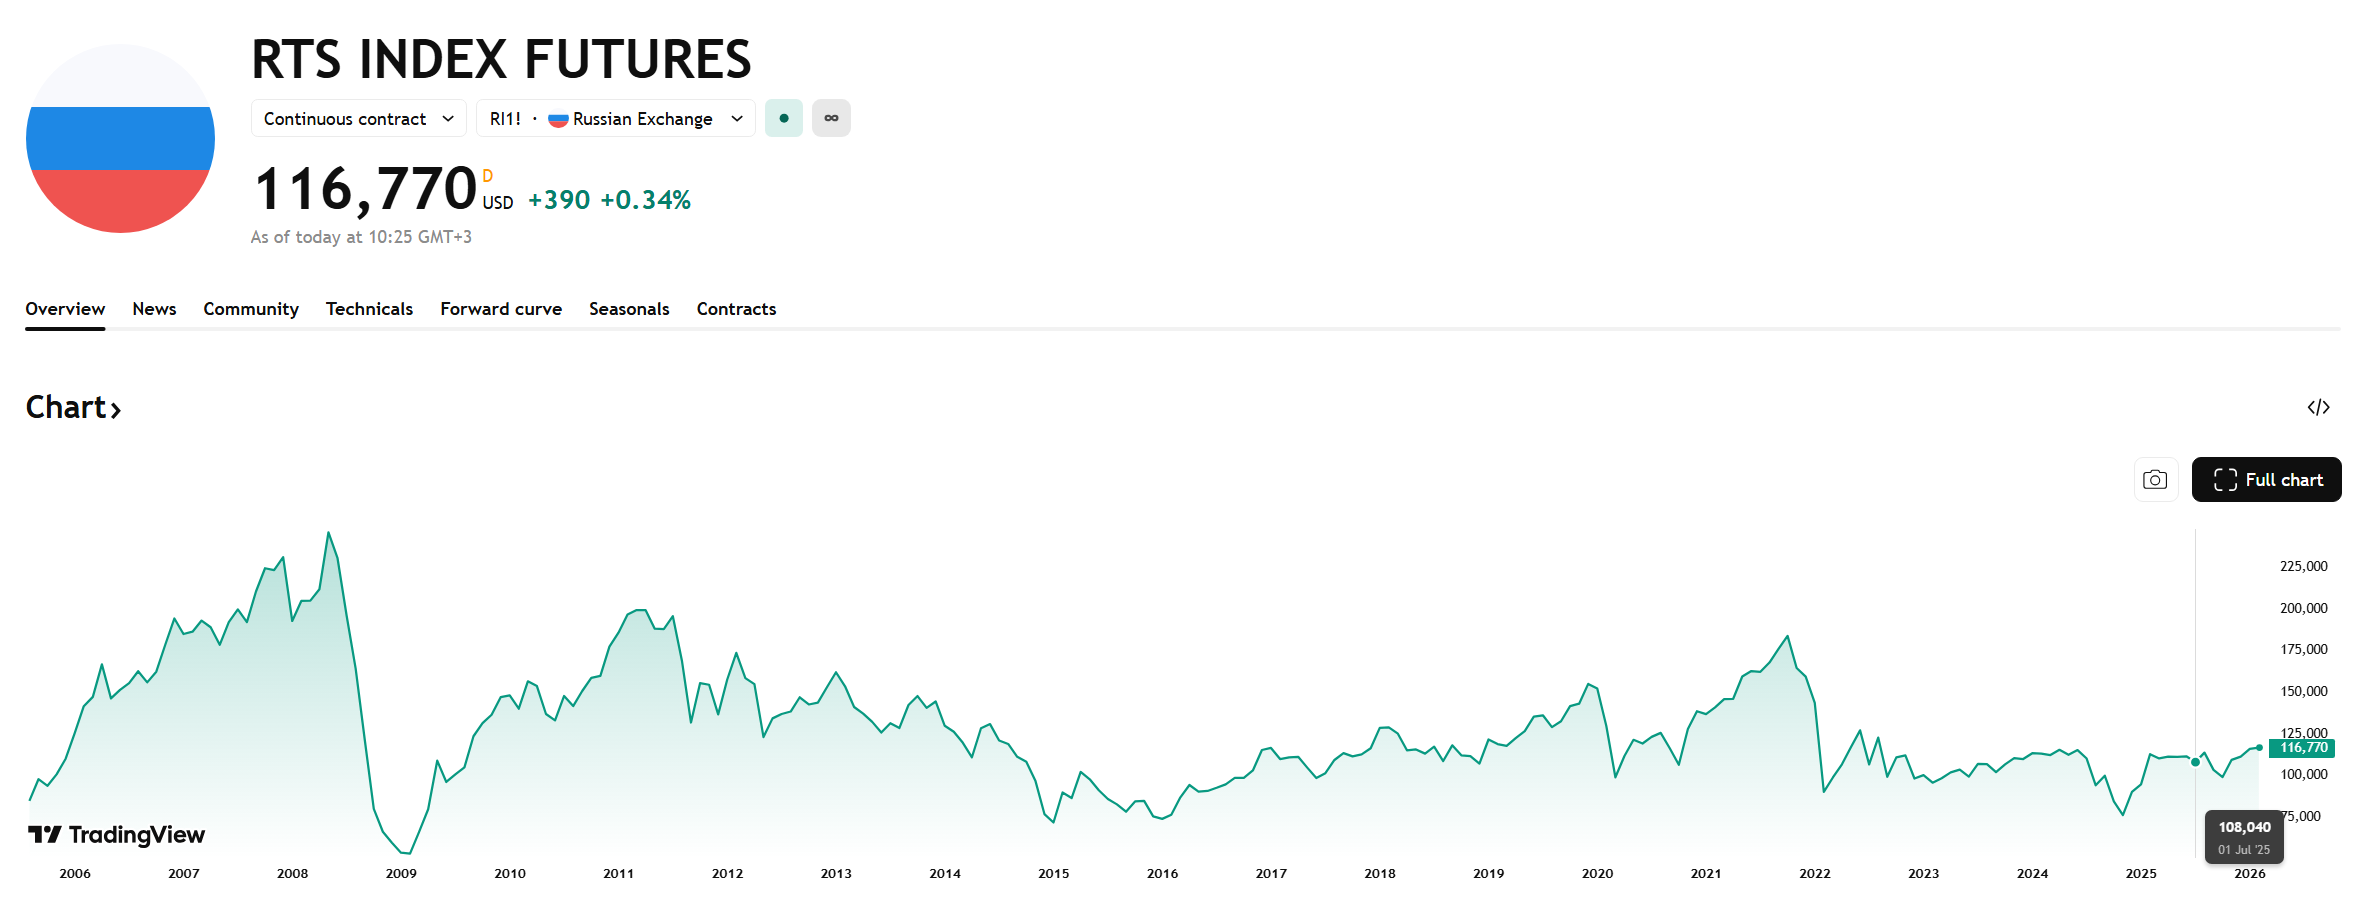Viewport: 2379px width, 908px height.
Task: Click the small Russian Exchange flag icon
Action: click(558, 119)
